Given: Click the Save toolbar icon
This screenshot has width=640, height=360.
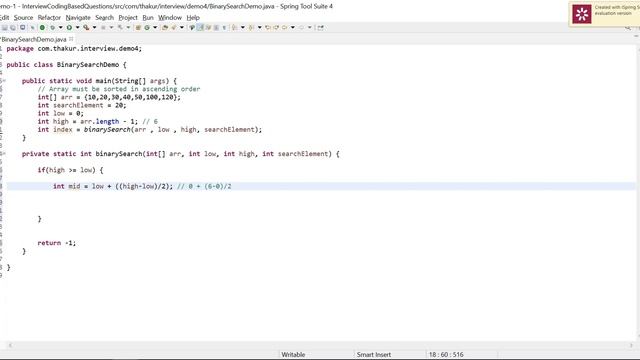Looking at the screenshot, I should point(4,27).
